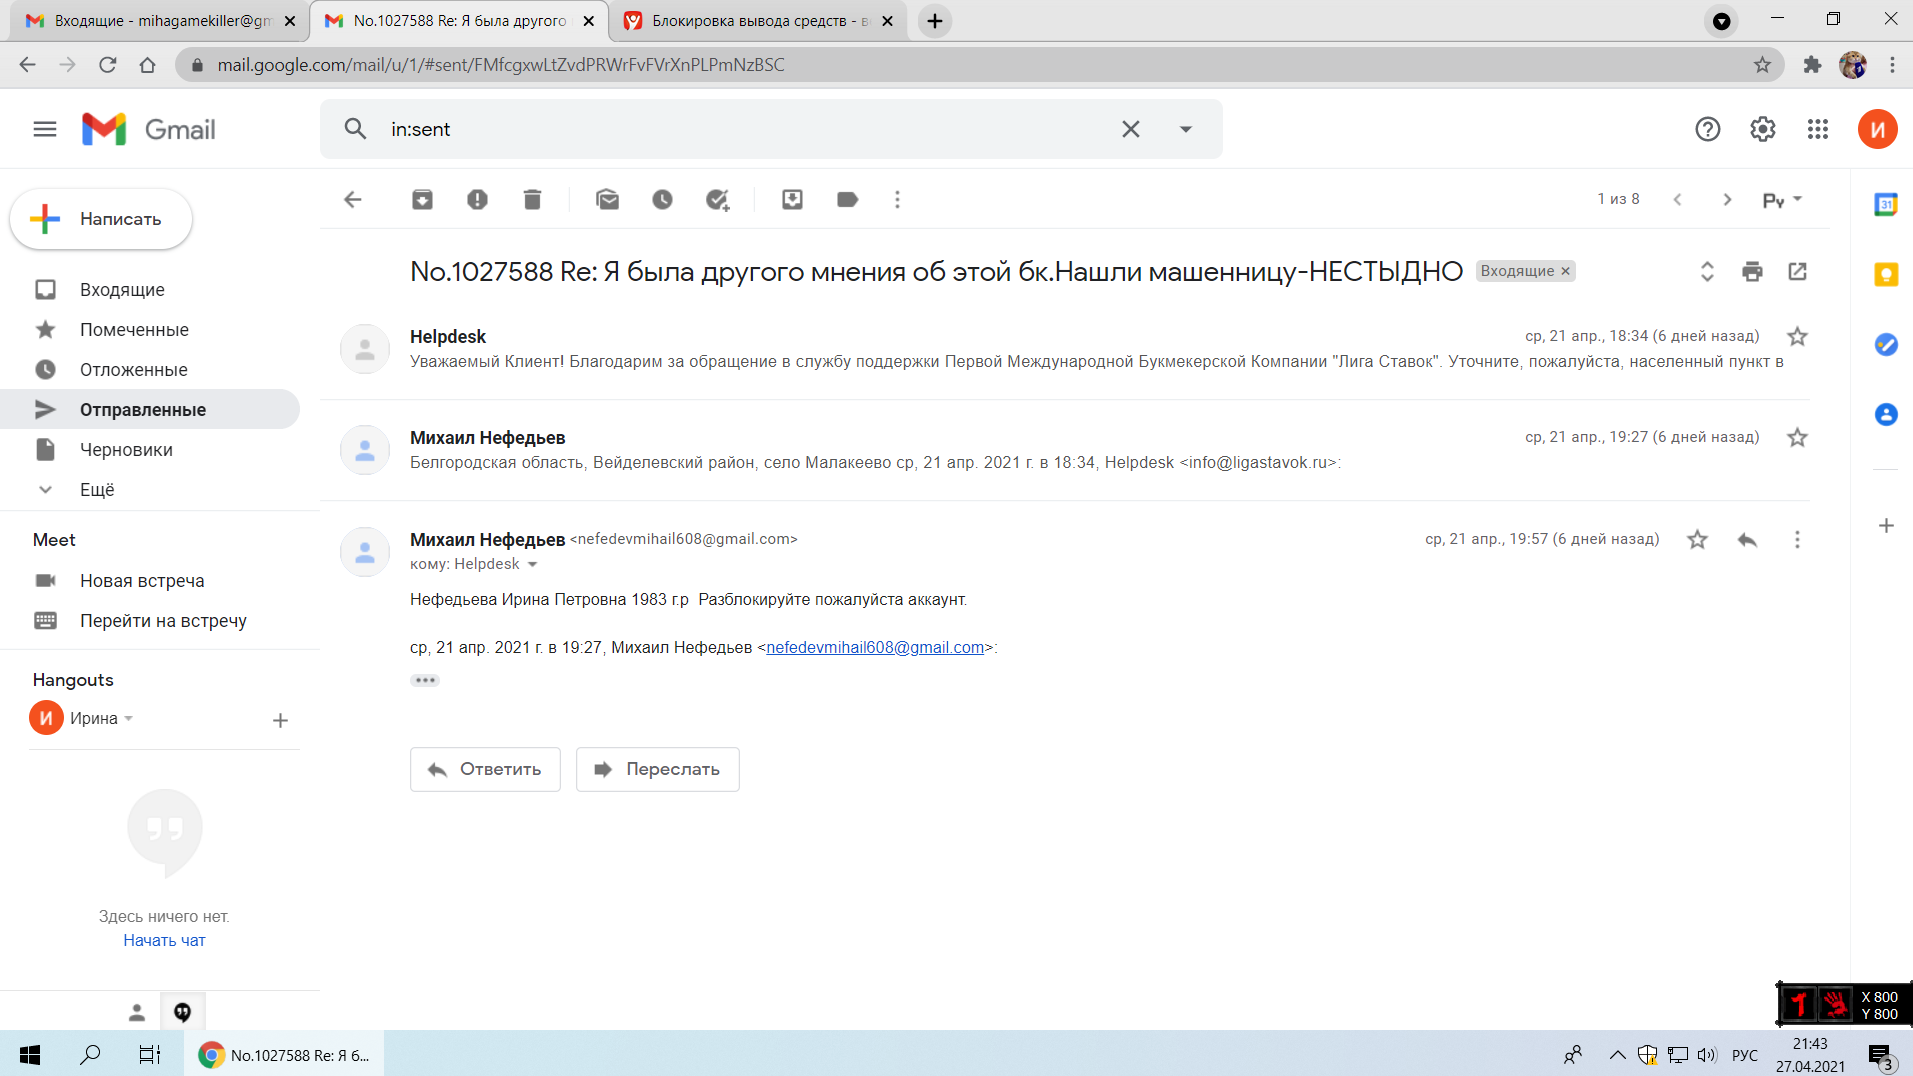Open the Входящие folder
The height and width of the screenshot is (1076, 1913).
pos(122,290)
